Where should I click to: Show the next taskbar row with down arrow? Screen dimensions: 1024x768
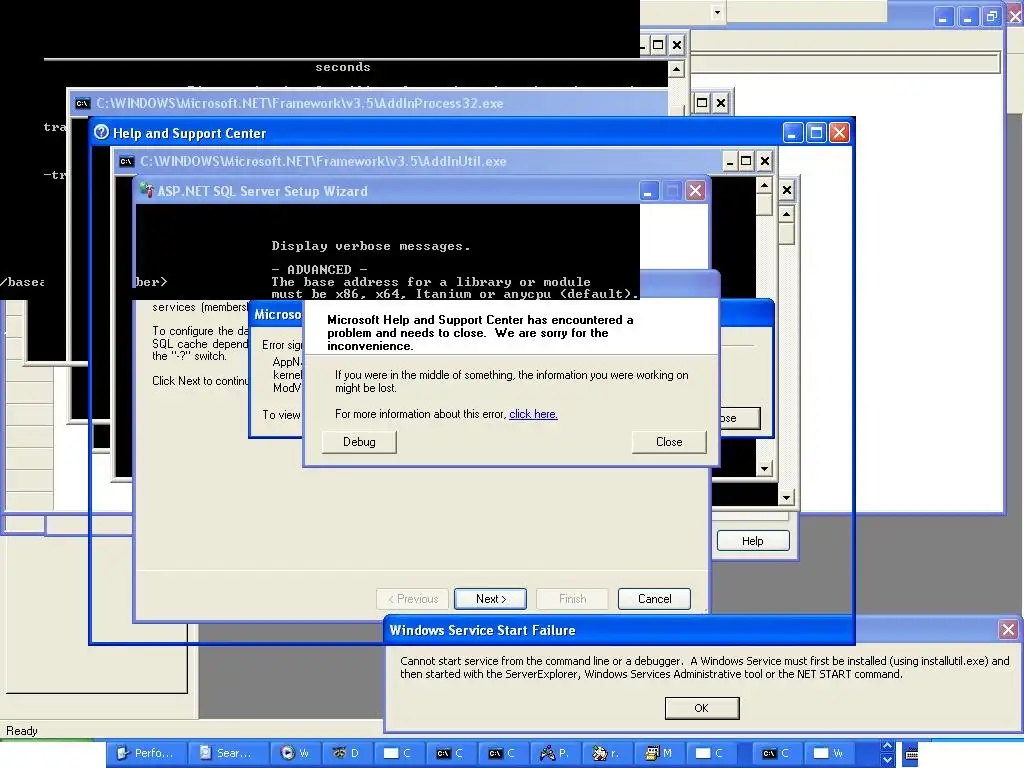pyautogui.click(x=887, y=760)
